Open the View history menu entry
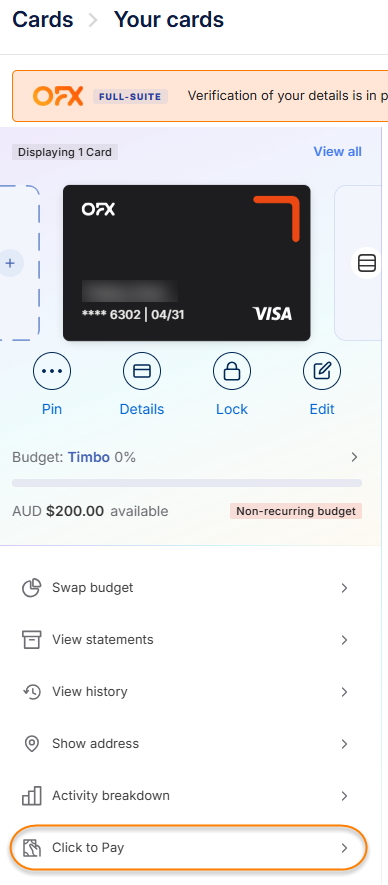388x885 pixels. [x=186, y=691]
